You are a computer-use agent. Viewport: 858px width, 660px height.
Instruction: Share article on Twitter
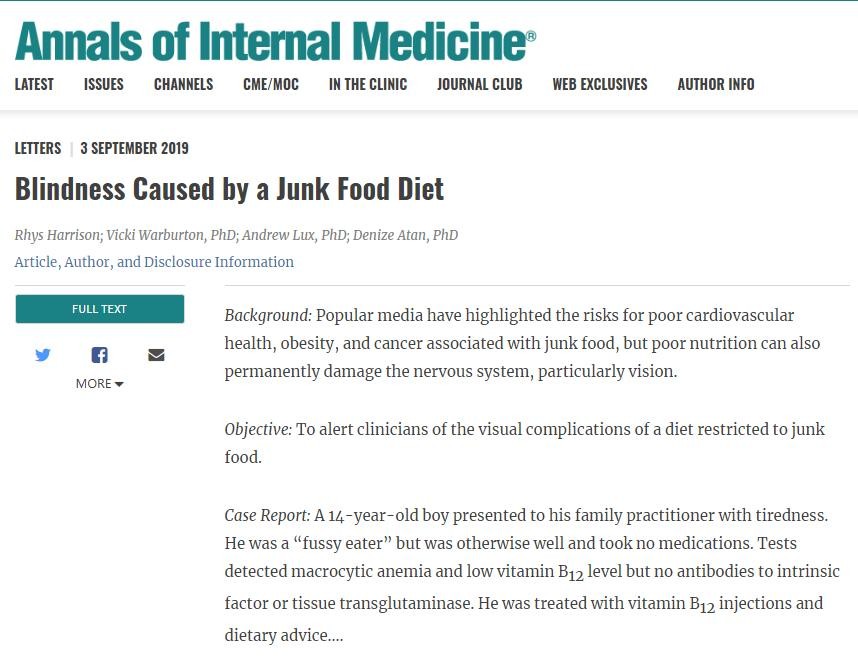[43, 355]
